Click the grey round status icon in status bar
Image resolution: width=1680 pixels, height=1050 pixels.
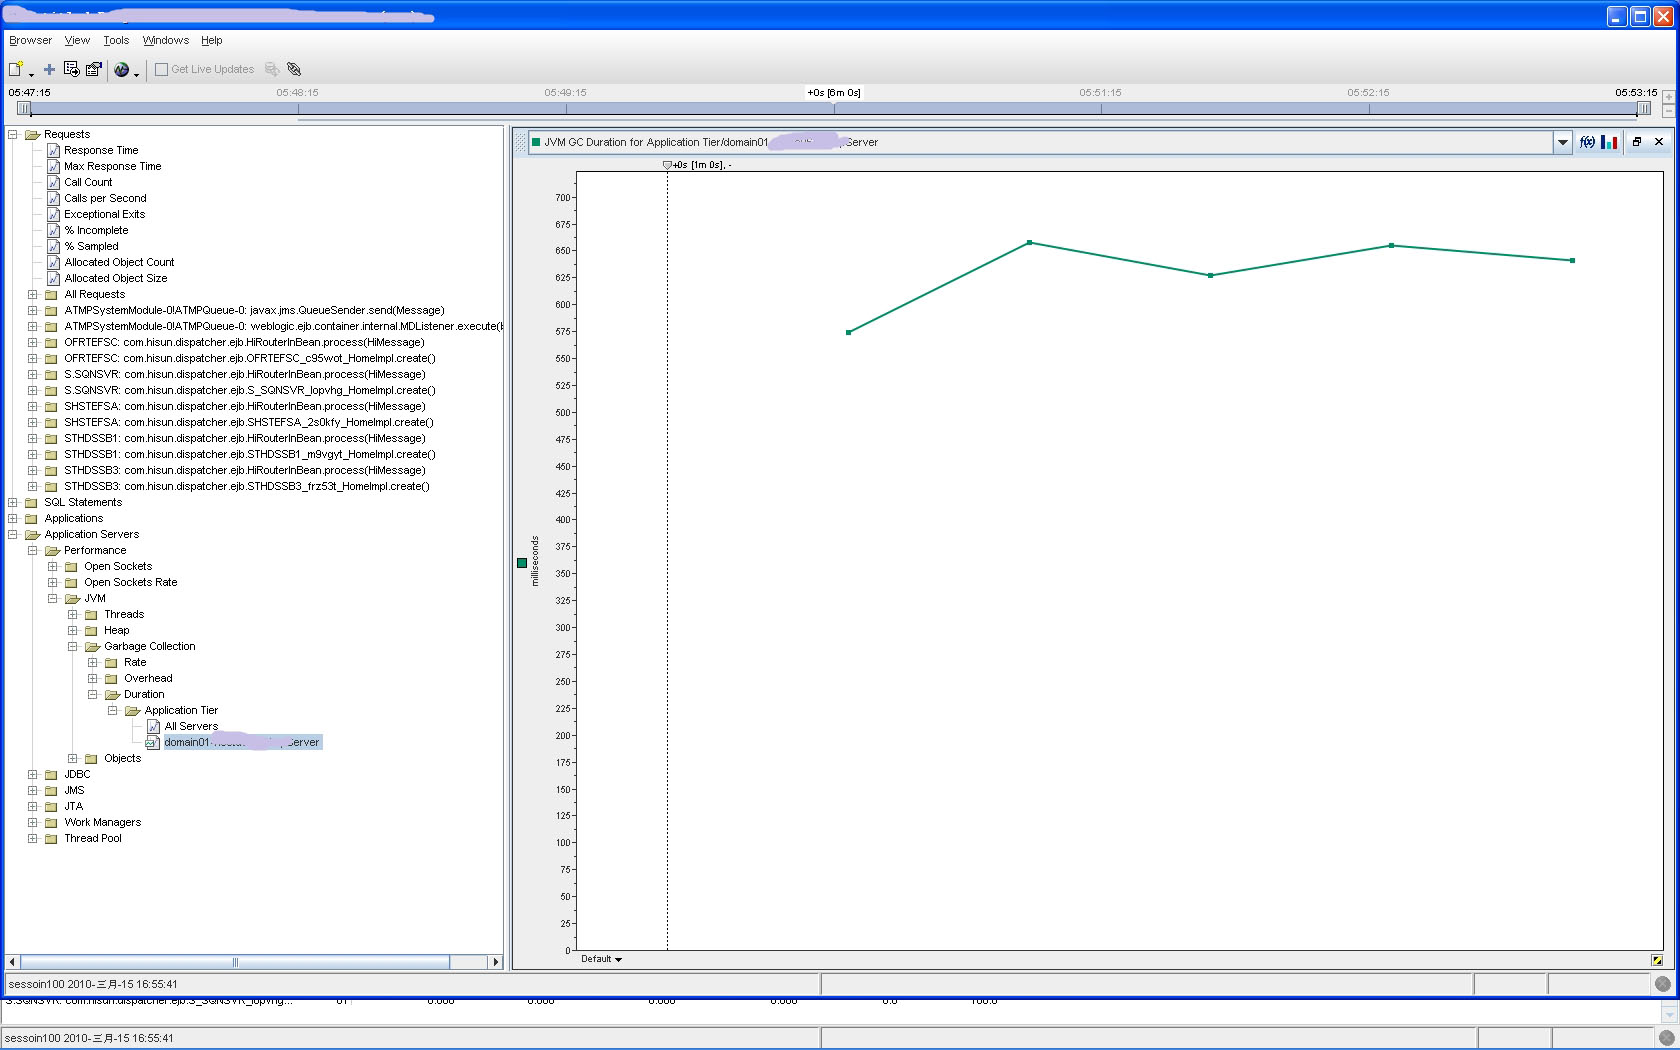click(1663, 984)
